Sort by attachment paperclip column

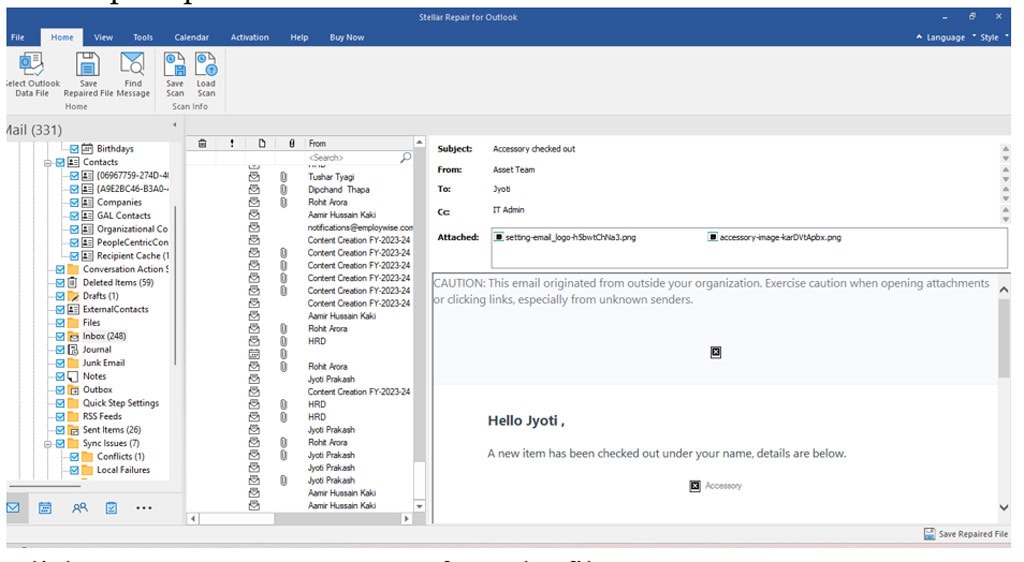pyautogui.click(x=292, y=143)
